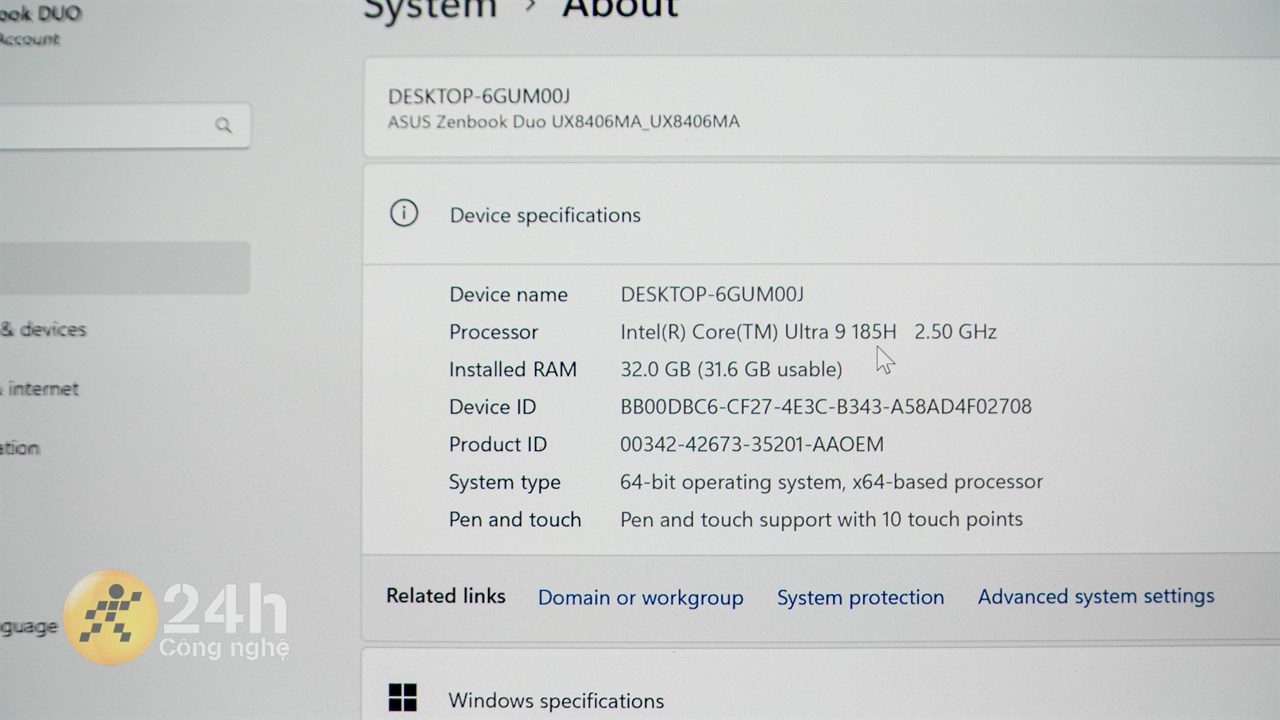1280x720 pixels.
Task: Click the Related links label
Action: pyautogui.click(x=446, y=595)
